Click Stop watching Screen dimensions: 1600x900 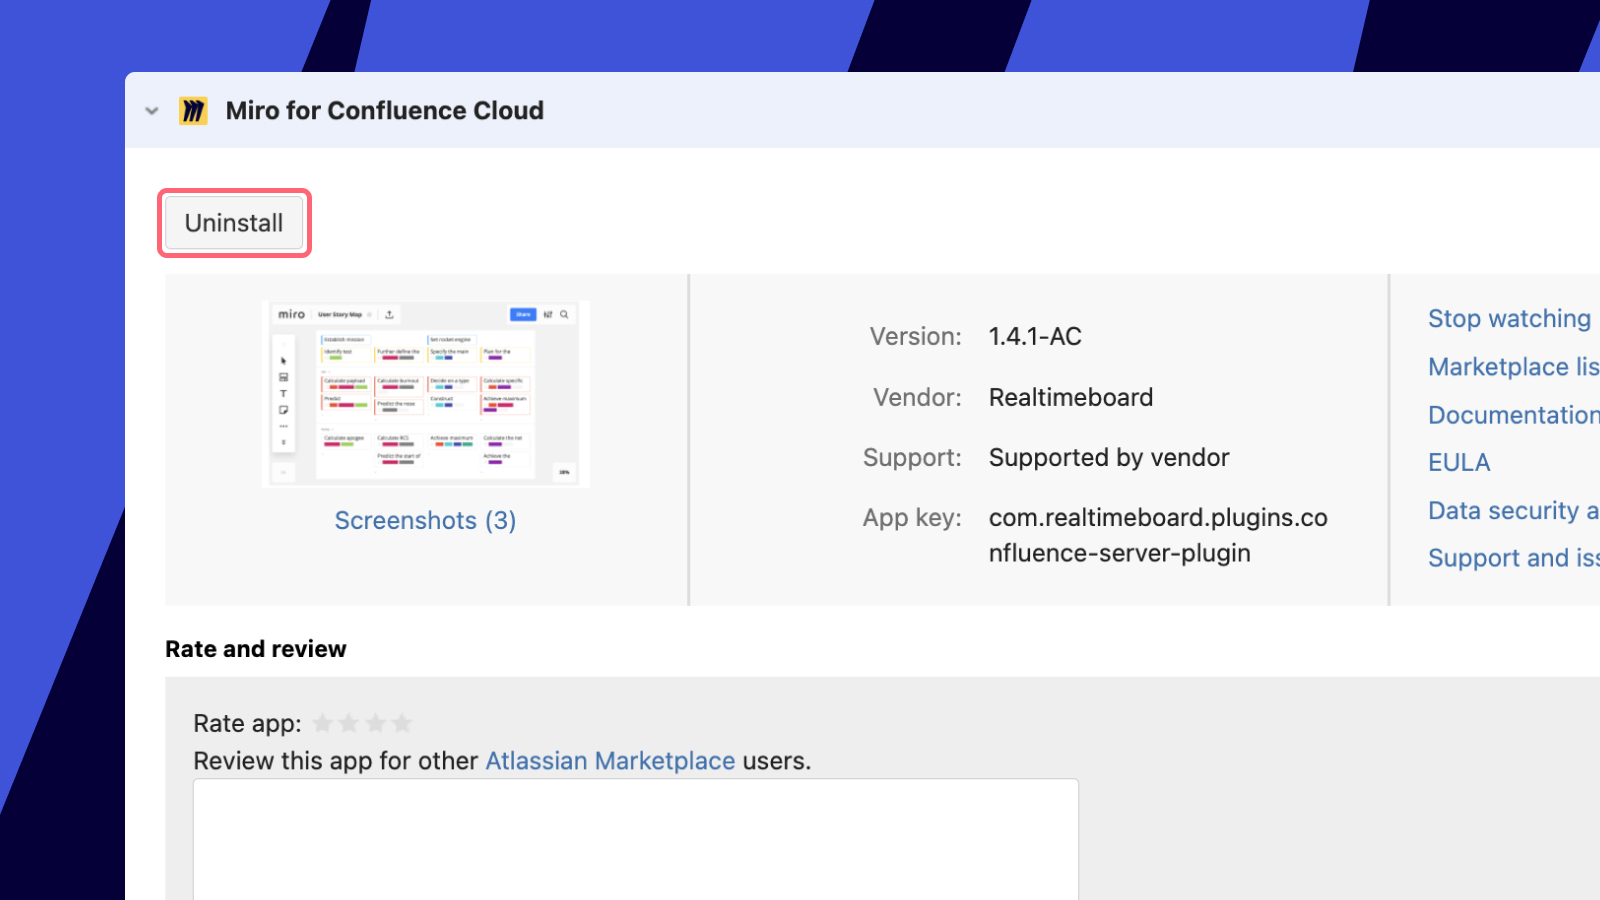pyautogui.click(x=1509, y=318)
